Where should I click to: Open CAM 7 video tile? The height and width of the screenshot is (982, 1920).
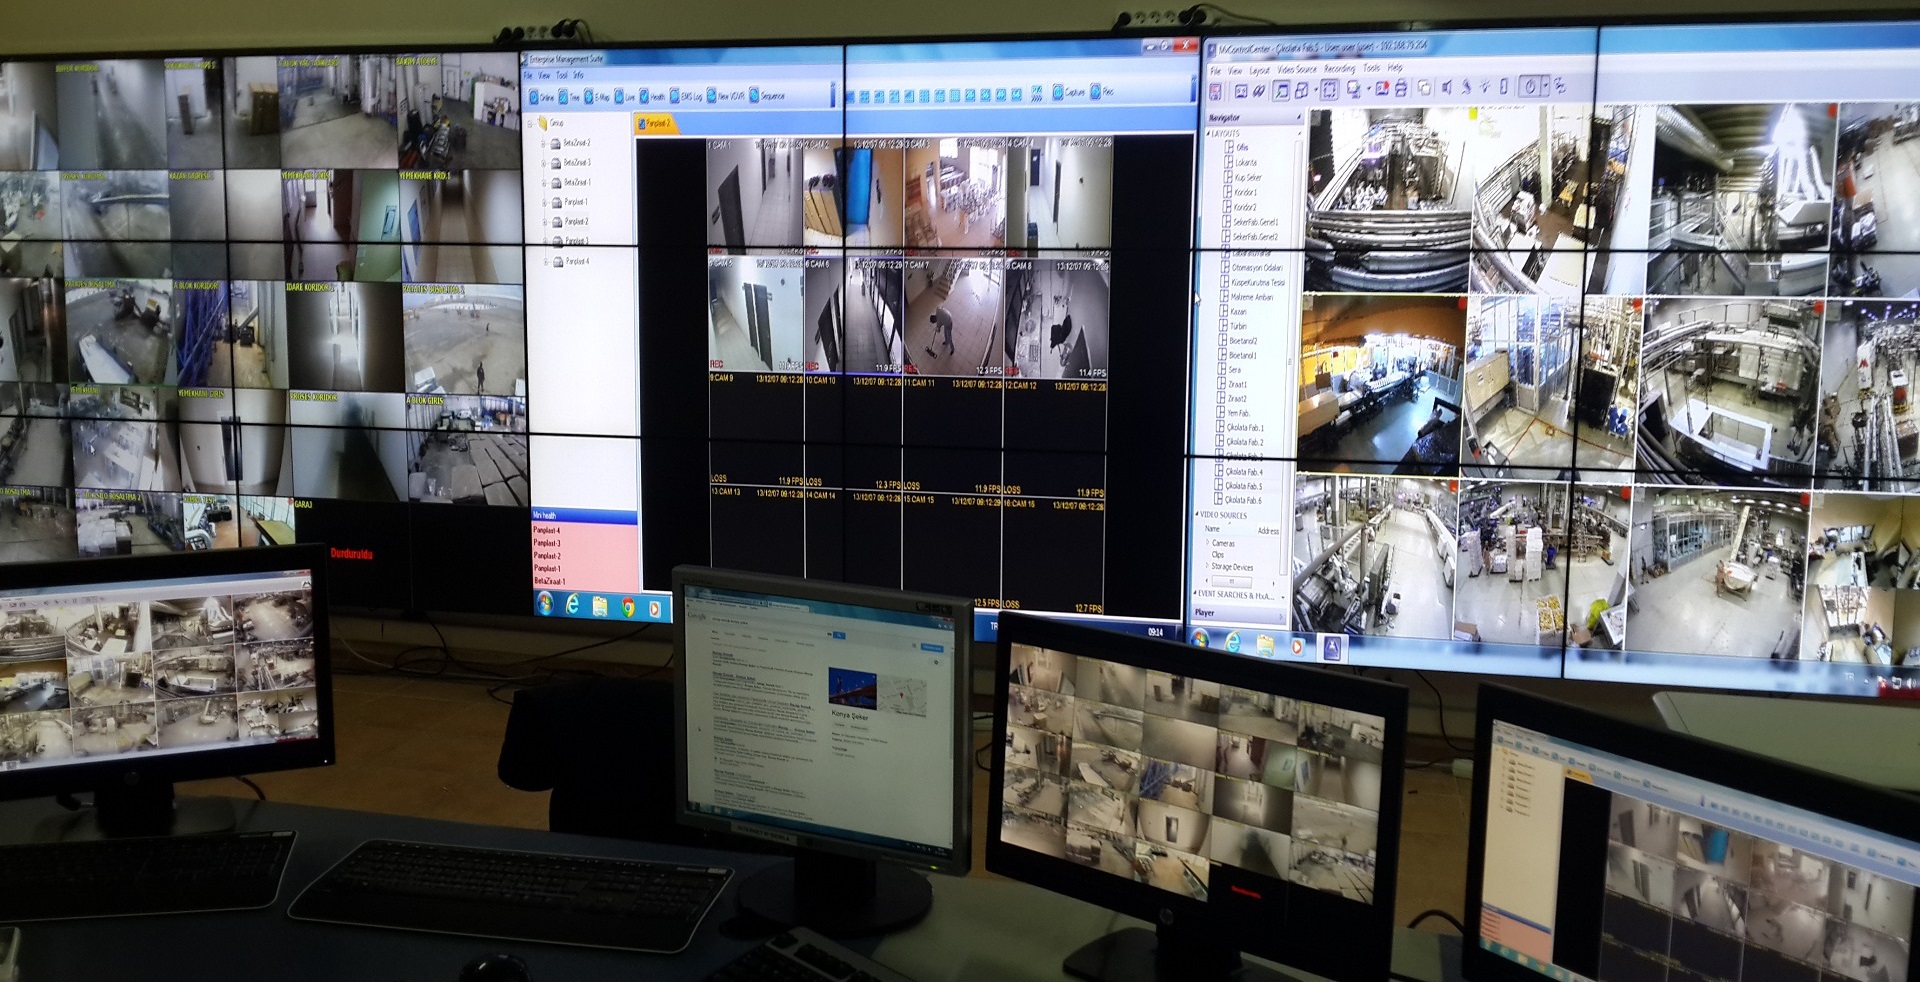coord(953,315)
